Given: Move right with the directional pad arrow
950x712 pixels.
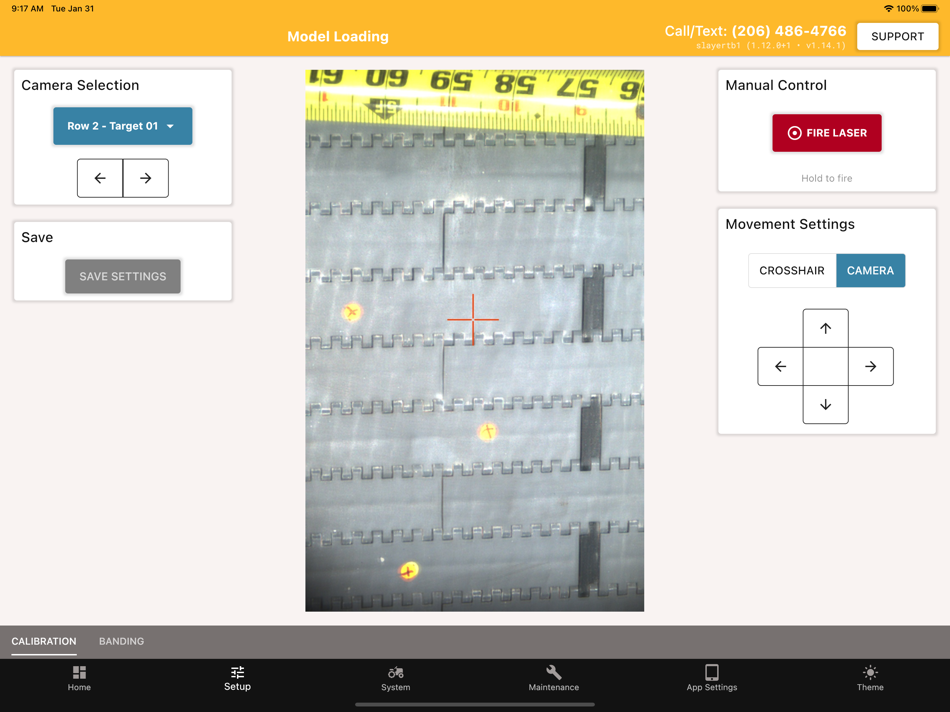Looking at the screenshot, I should tap(871, 367).
